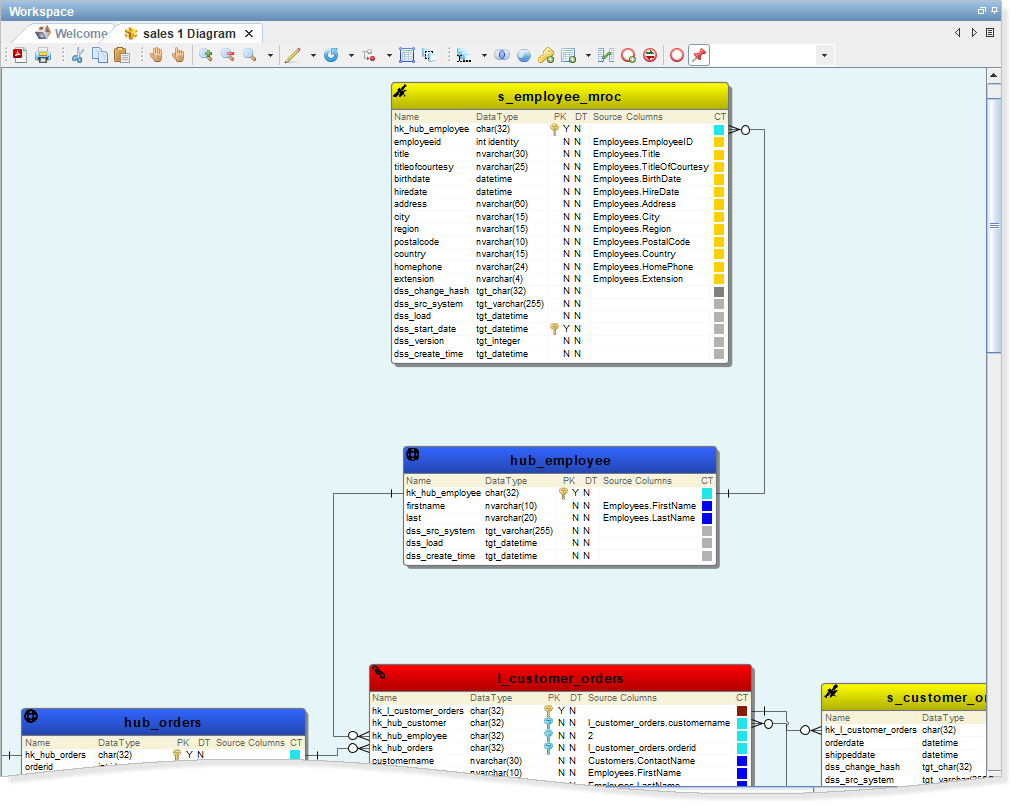
Task: Click the Paste clipboard icon
Action: (x=122, y=56)
